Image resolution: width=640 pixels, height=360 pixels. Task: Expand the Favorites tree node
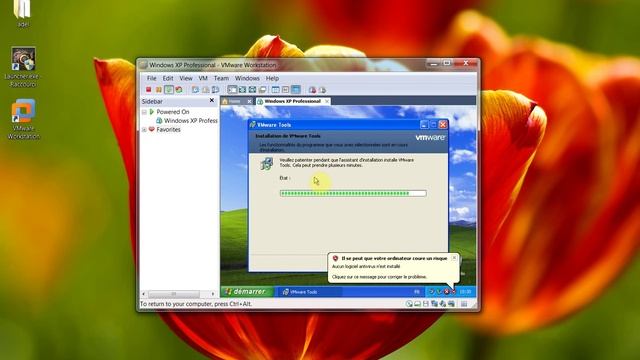click(x=144, y=129)
